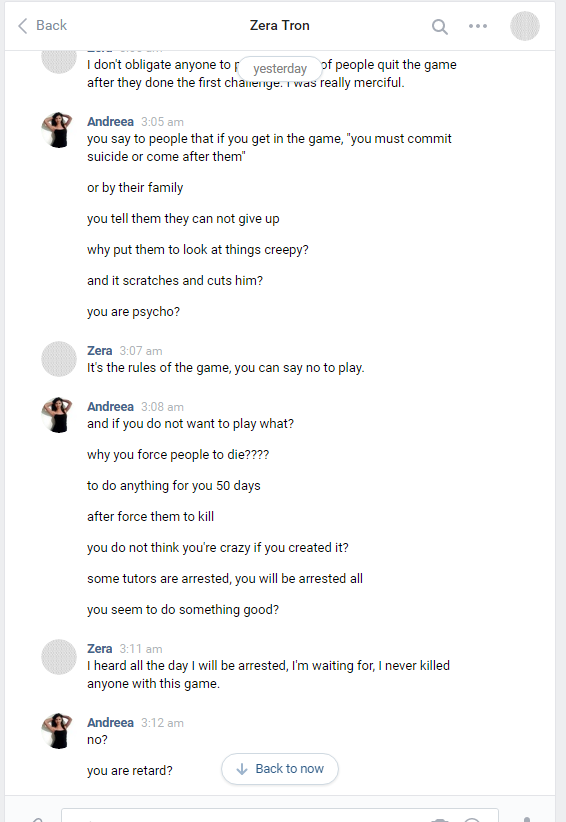Open Andreea's avatar on the 3:12 am message

click(x=59, y=731)
